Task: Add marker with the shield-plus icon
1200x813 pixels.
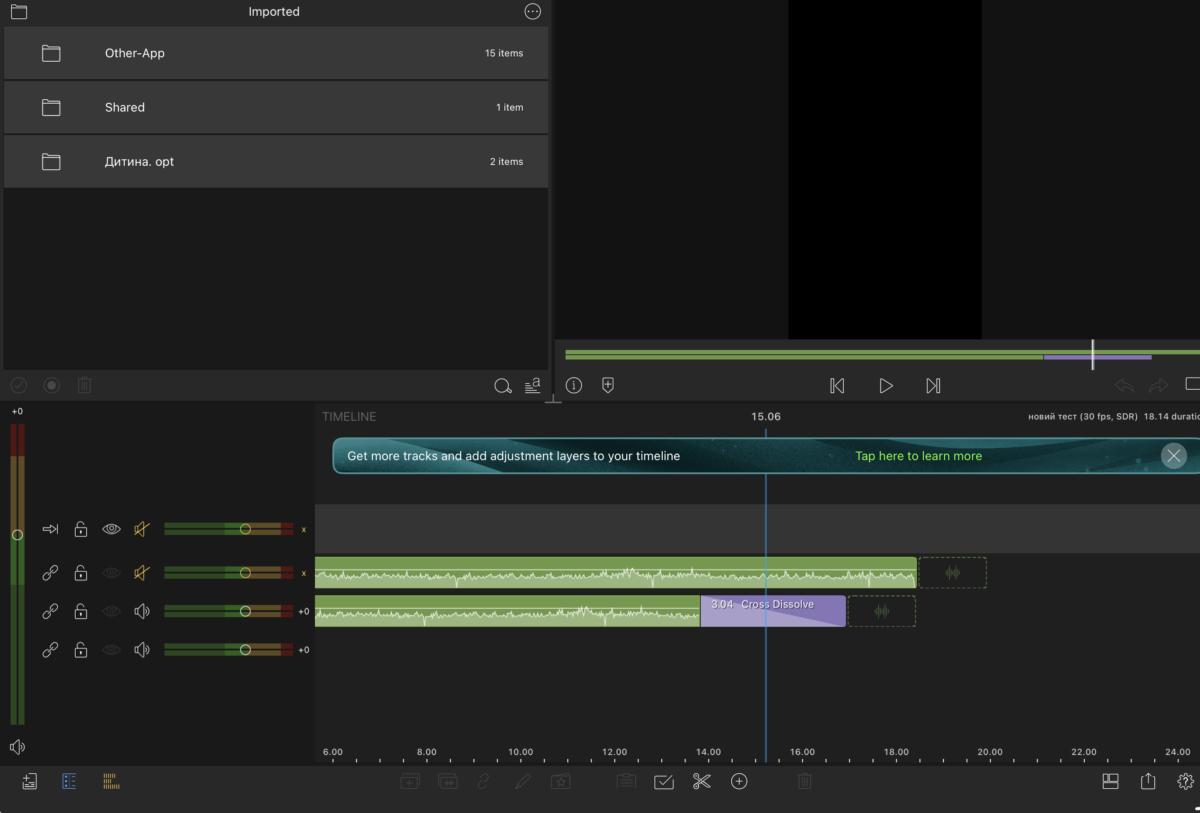Action: coord(607,385)
